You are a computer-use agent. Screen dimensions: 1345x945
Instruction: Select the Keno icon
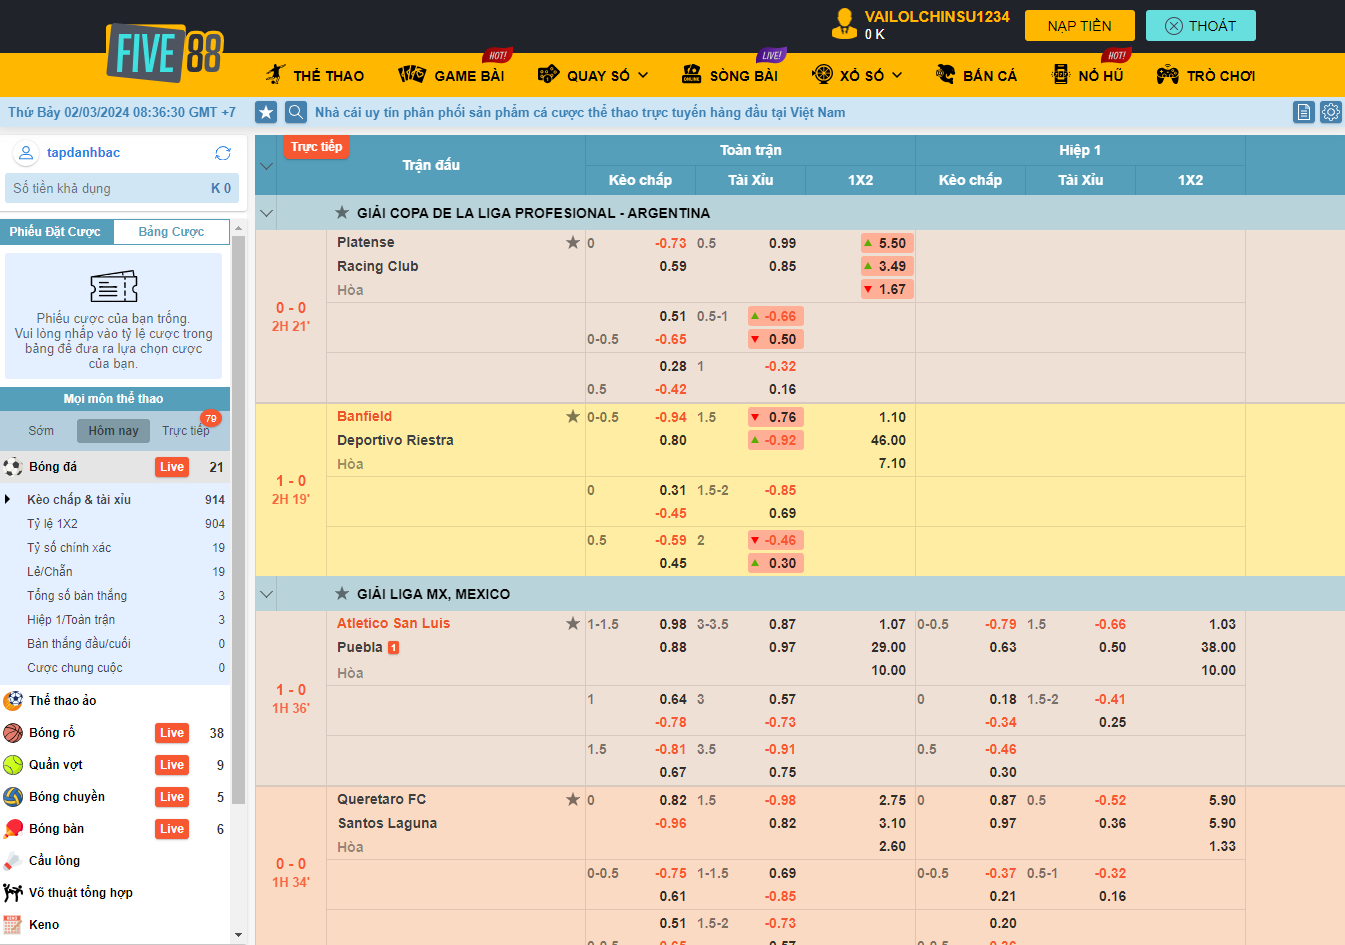pyautogui.click(x=13, y=925)
